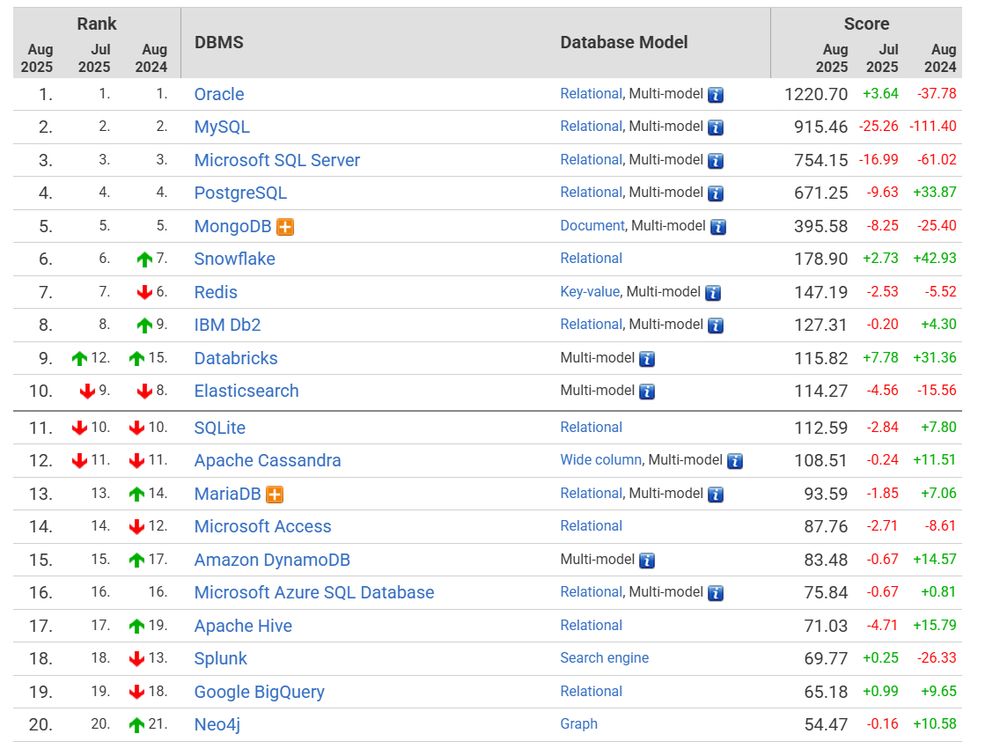Click info icon in Apache Cassandra's row
Image resolution: width=1000 pixels, height=747 pixels.
tap(735, 461)
